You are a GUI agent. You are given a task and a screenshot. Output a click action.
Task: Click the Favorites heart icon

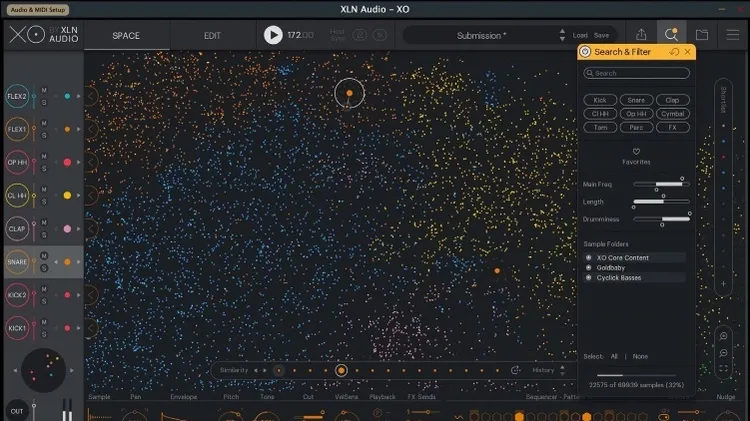tap(636, 152)
